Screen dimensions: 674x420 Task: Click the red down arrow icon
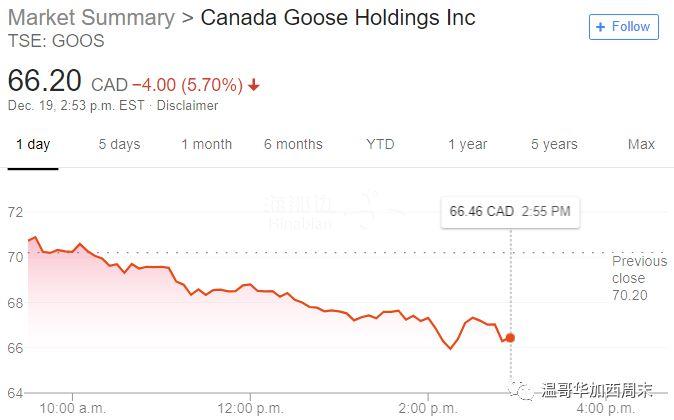pyautogui.click(x=254, y=85)
